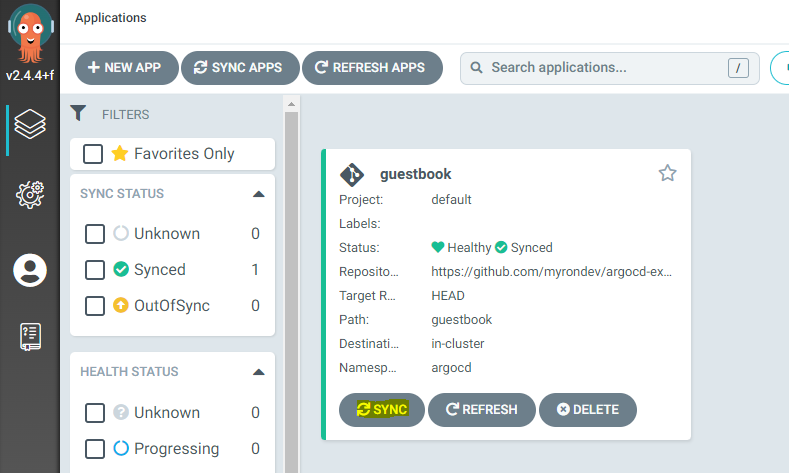Click the SYNC APPS button
The height and width of the screenshot is (473, 789).
click(x=240, y=68)
